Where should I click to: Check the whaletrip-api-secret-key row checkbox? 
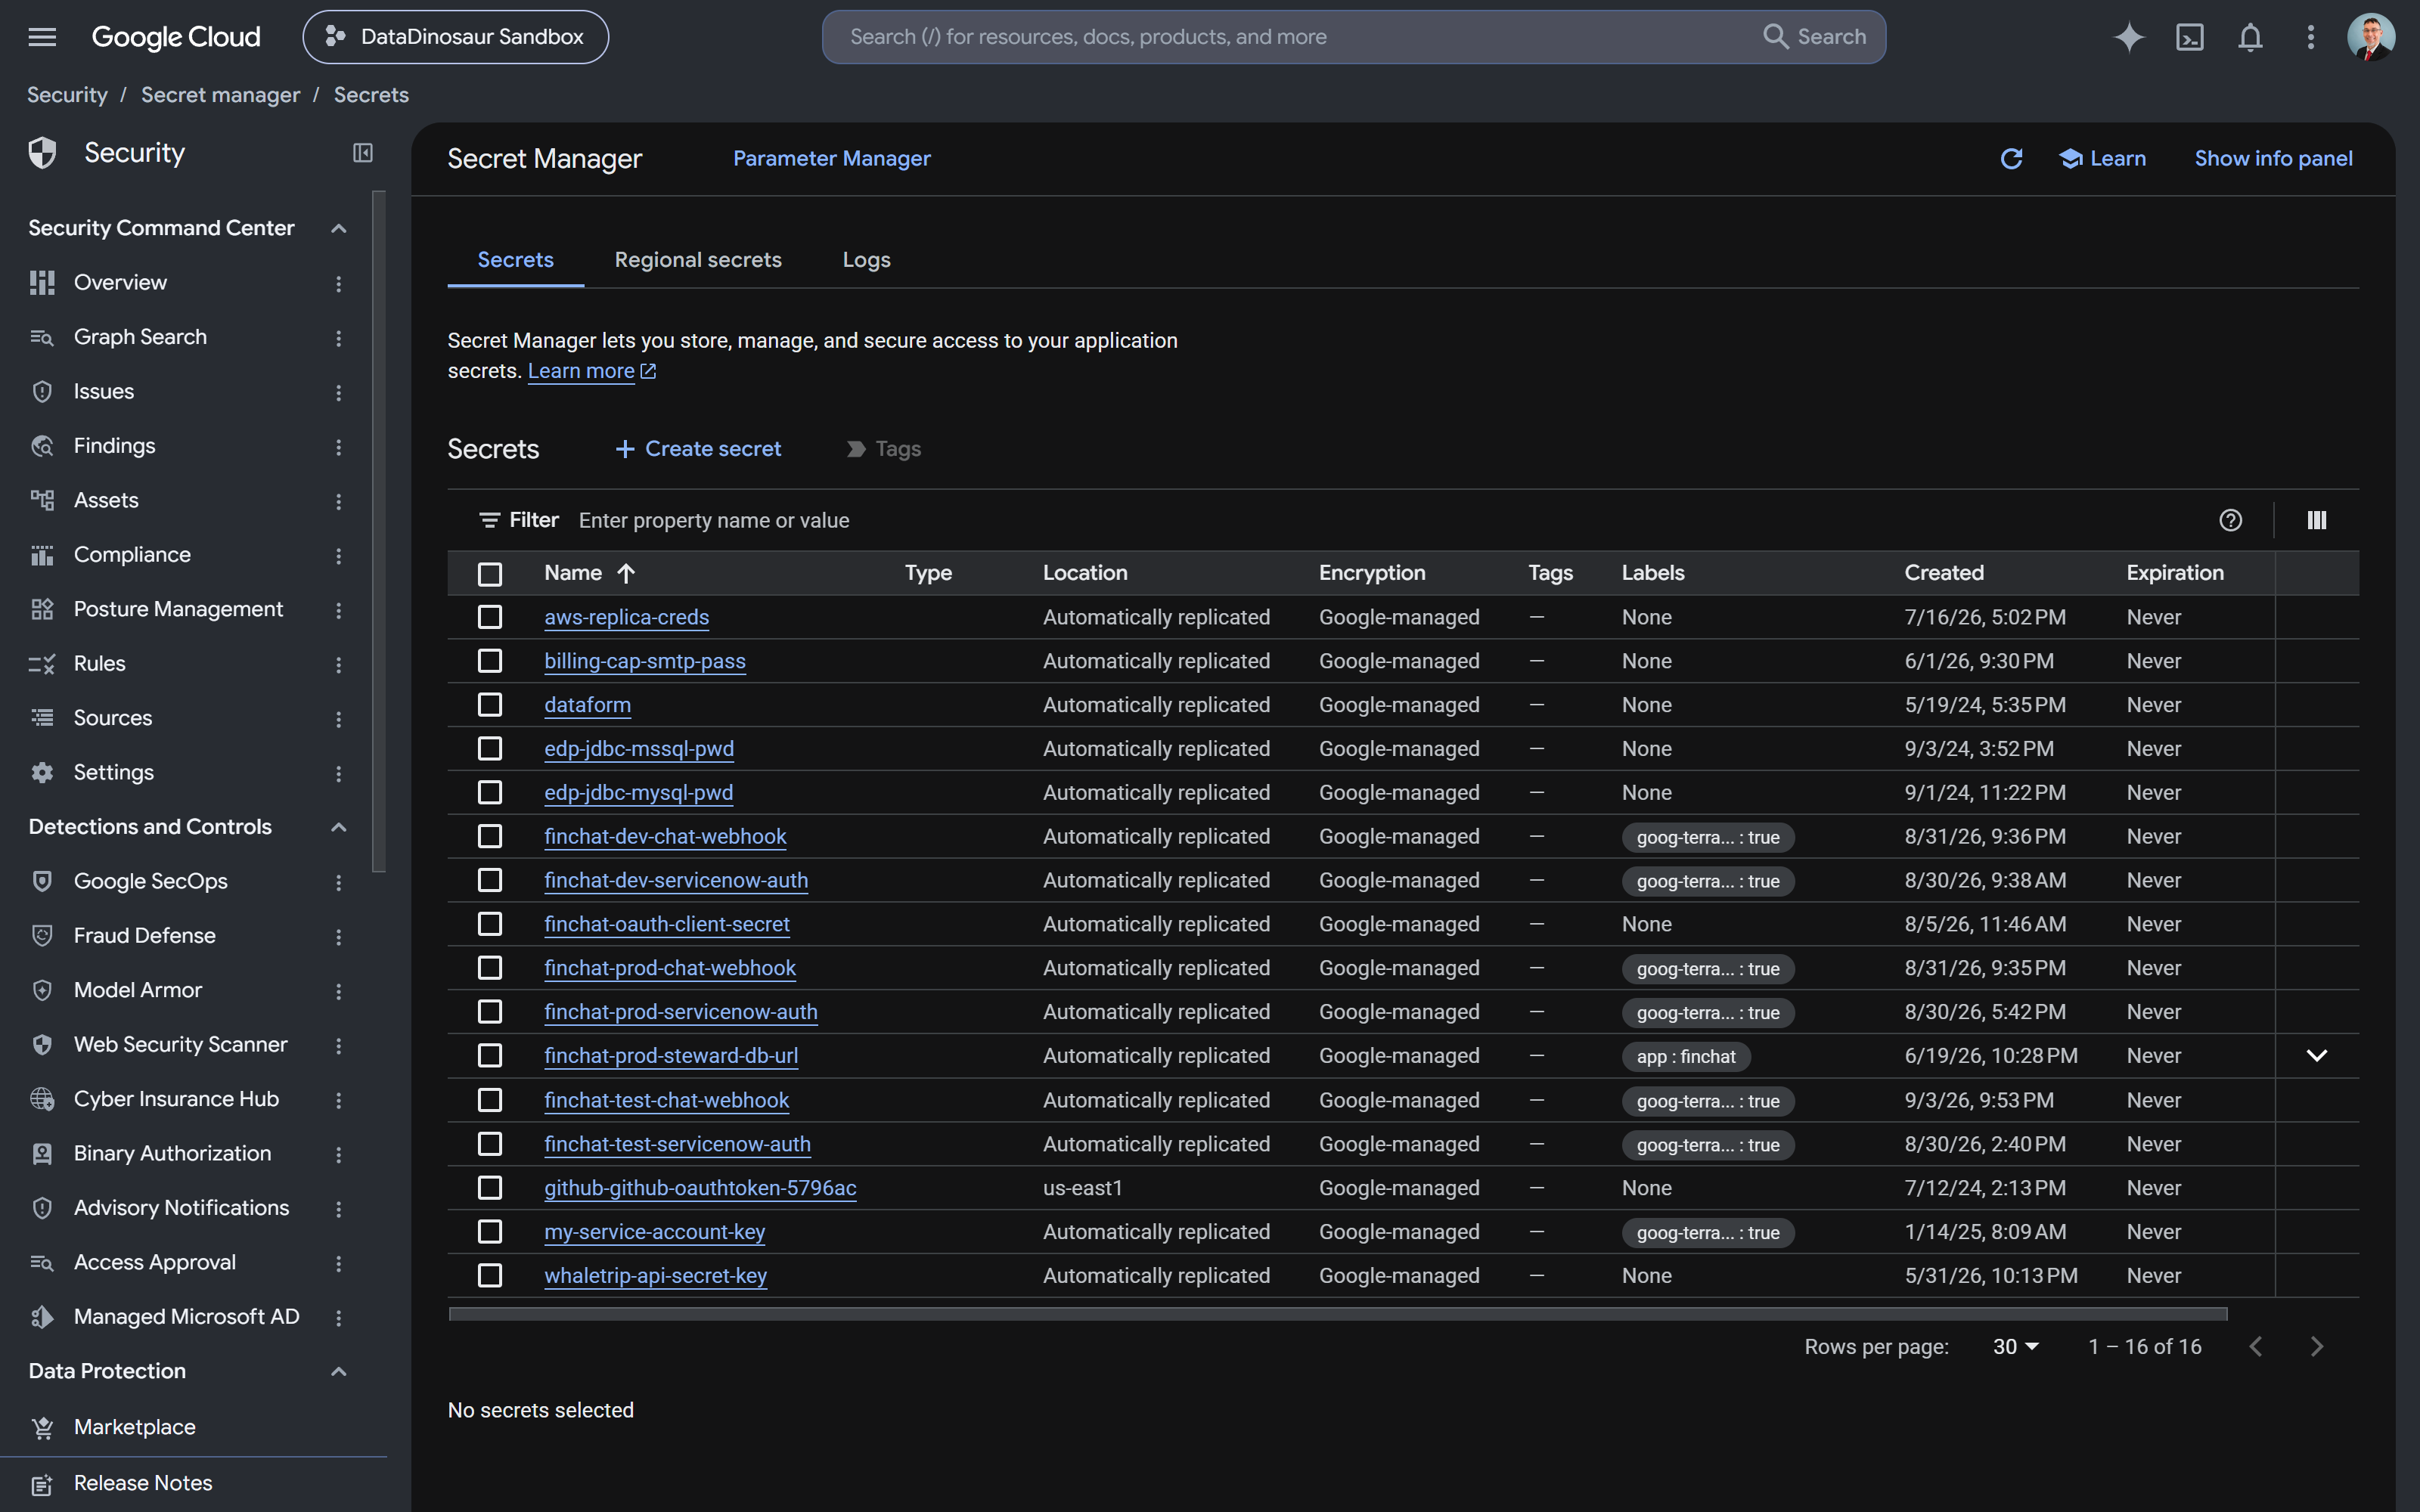(490, 1276)
